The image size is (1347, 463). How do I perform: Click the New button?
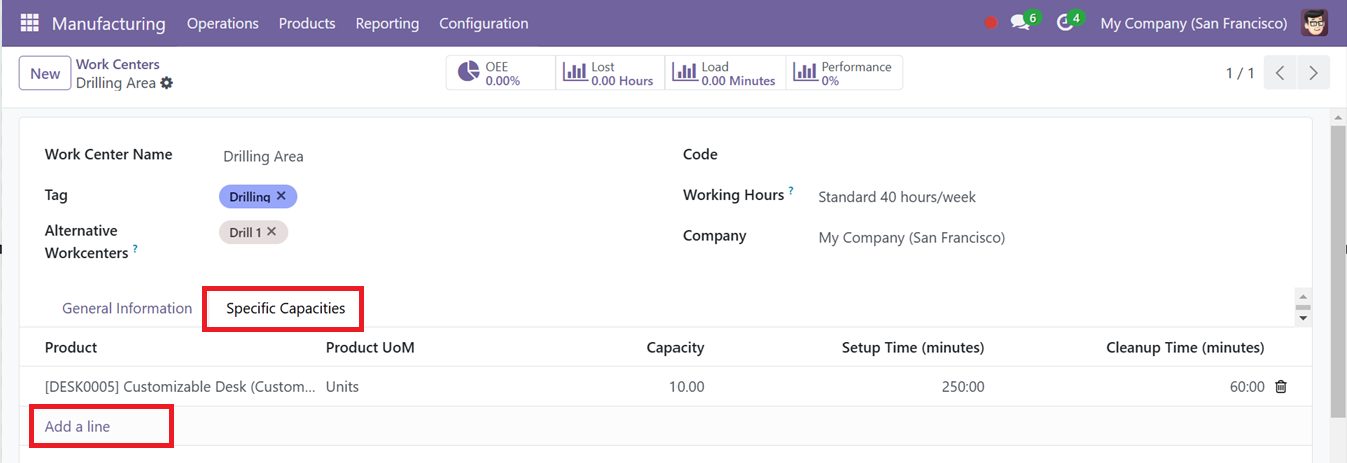pyautogui.click(x=45, y=73)
